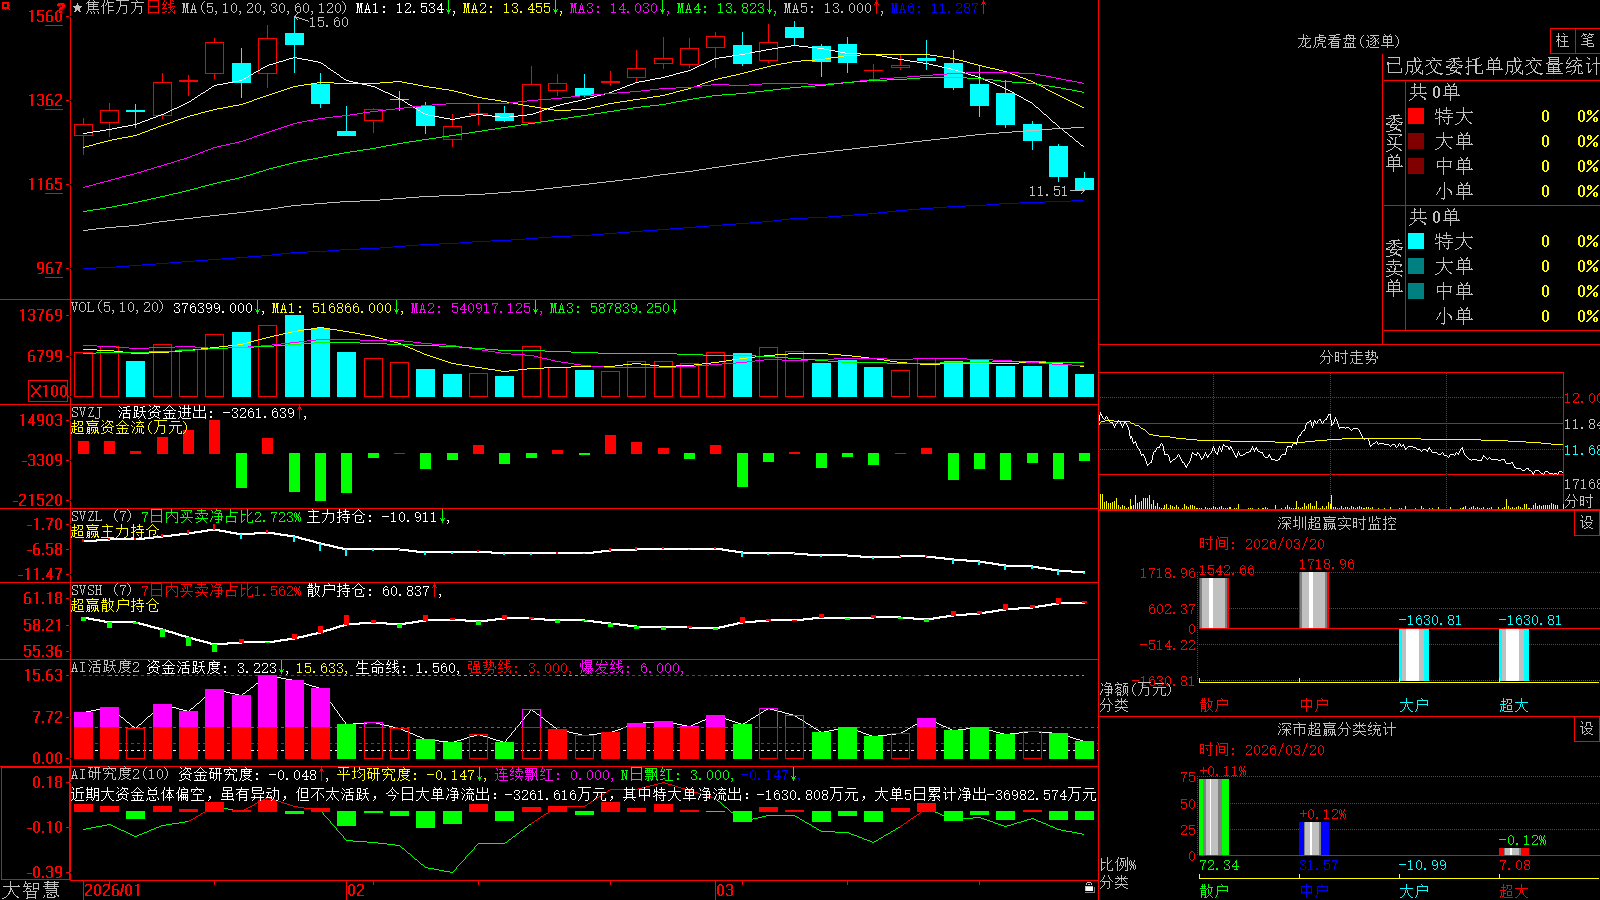Click the red 超大 7.08 bar in 分类统计
Screen dimensions: 1600x900
click(1513, 851)
